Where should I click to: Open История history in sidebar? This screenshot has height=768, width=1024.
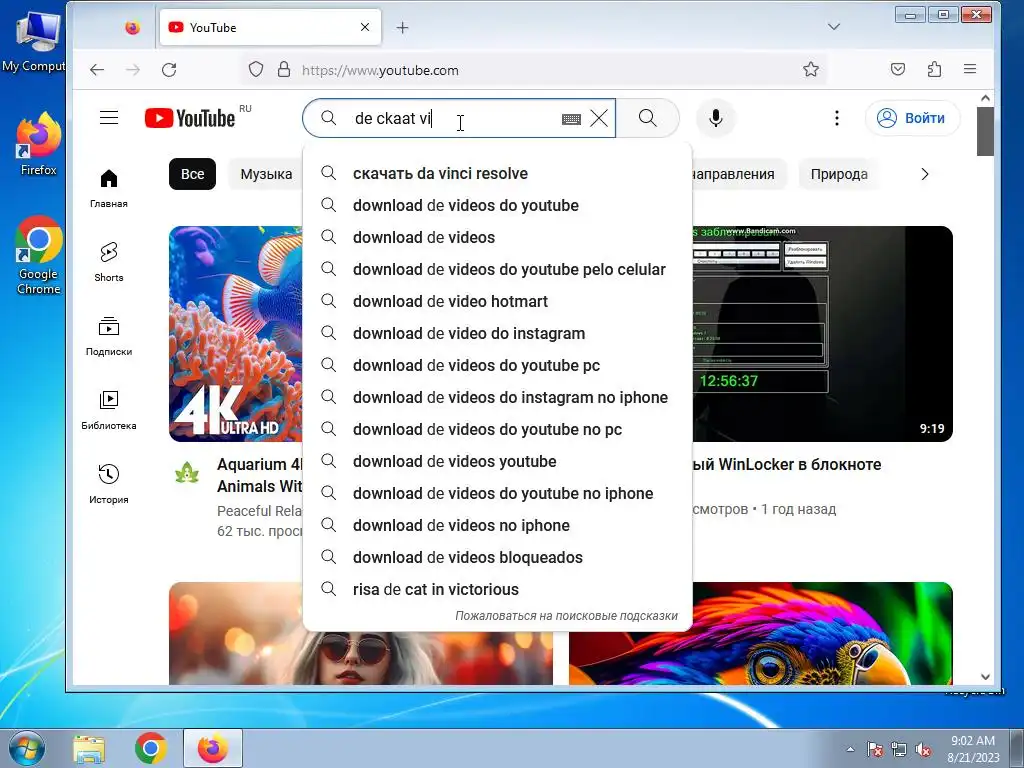(x=109, y=484)
